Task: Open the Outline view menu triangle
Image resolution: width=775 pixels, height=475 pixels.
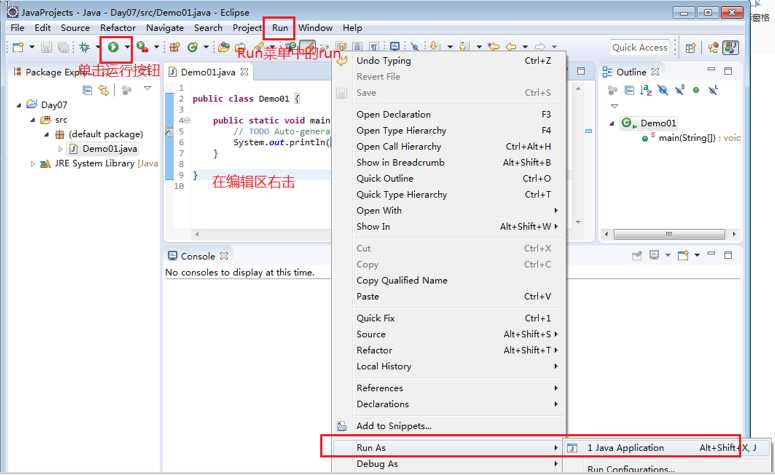Action: (614, 106)
